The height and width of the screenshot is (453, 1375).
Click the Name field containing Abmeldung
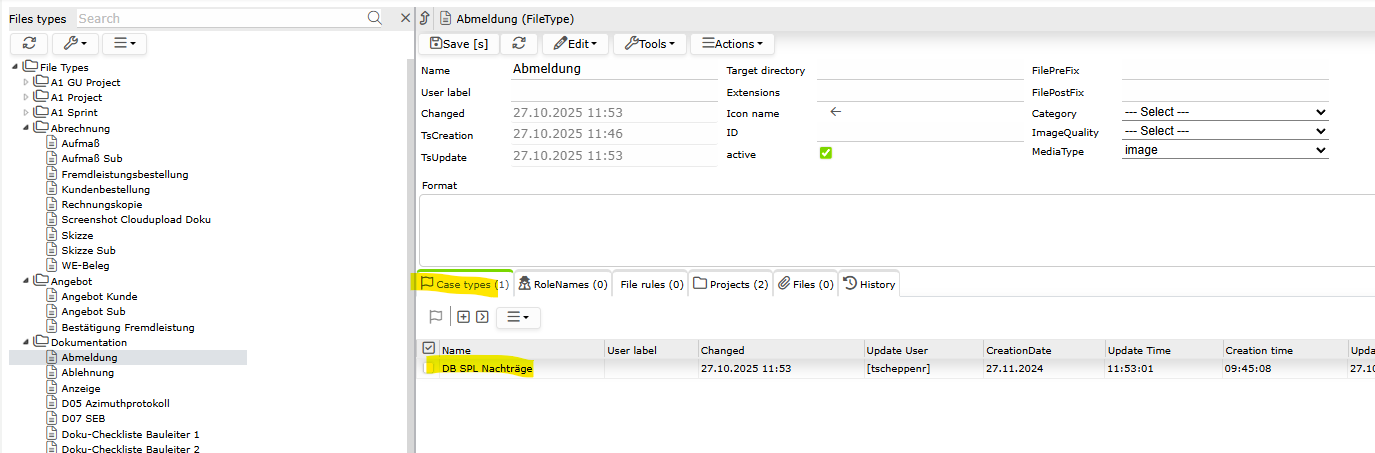pyautogui.click(x=613, y=69)
